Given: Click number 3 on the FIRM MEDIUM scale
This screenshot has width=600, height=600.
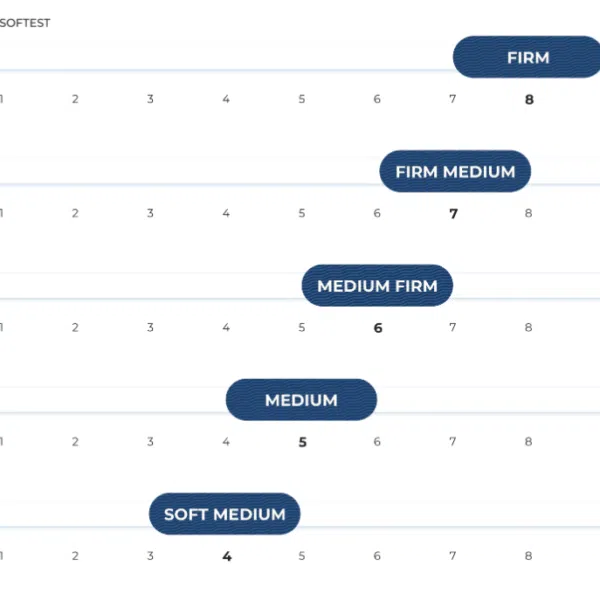Looking at the screenshot, I should click(150, 213).
